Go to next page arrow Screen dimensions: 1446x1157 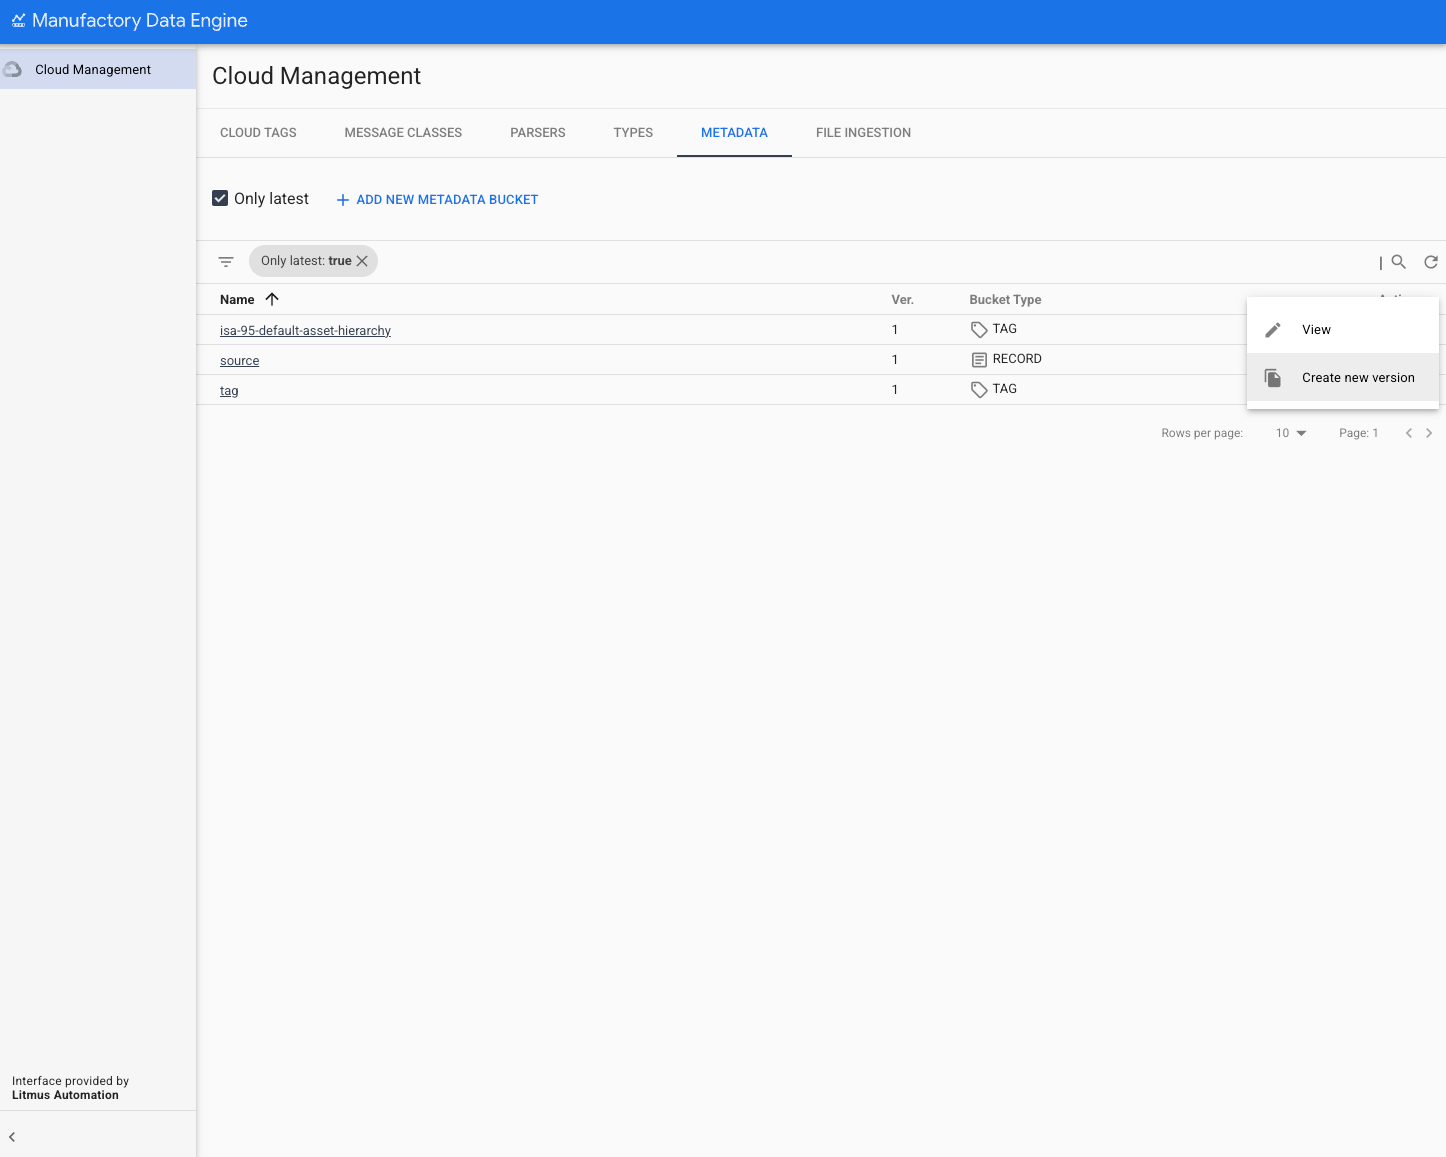coord(1428,433)
